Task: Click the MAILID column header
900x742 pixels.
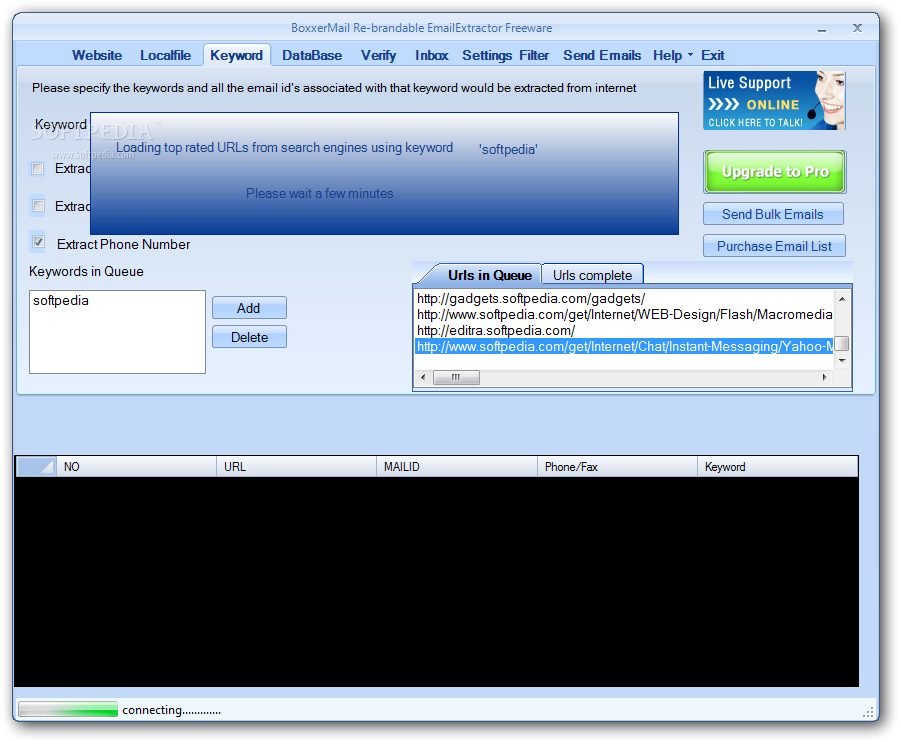Action: click(x=456, y=467)
